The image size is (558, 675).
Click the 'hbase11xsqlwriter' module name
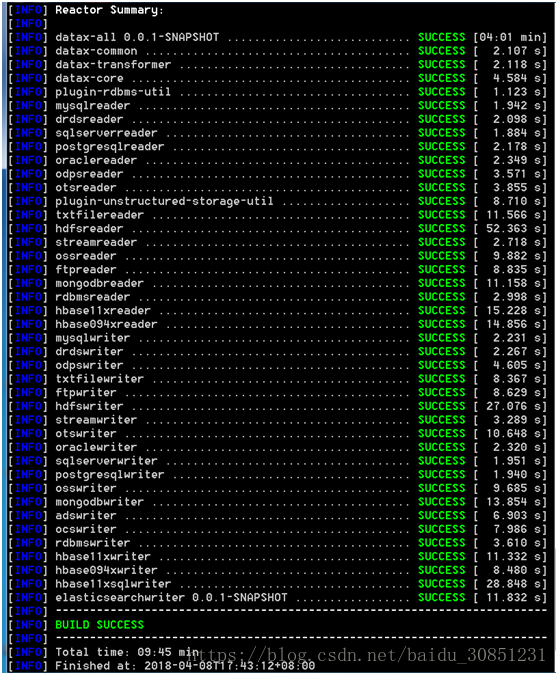pos(113,584)
